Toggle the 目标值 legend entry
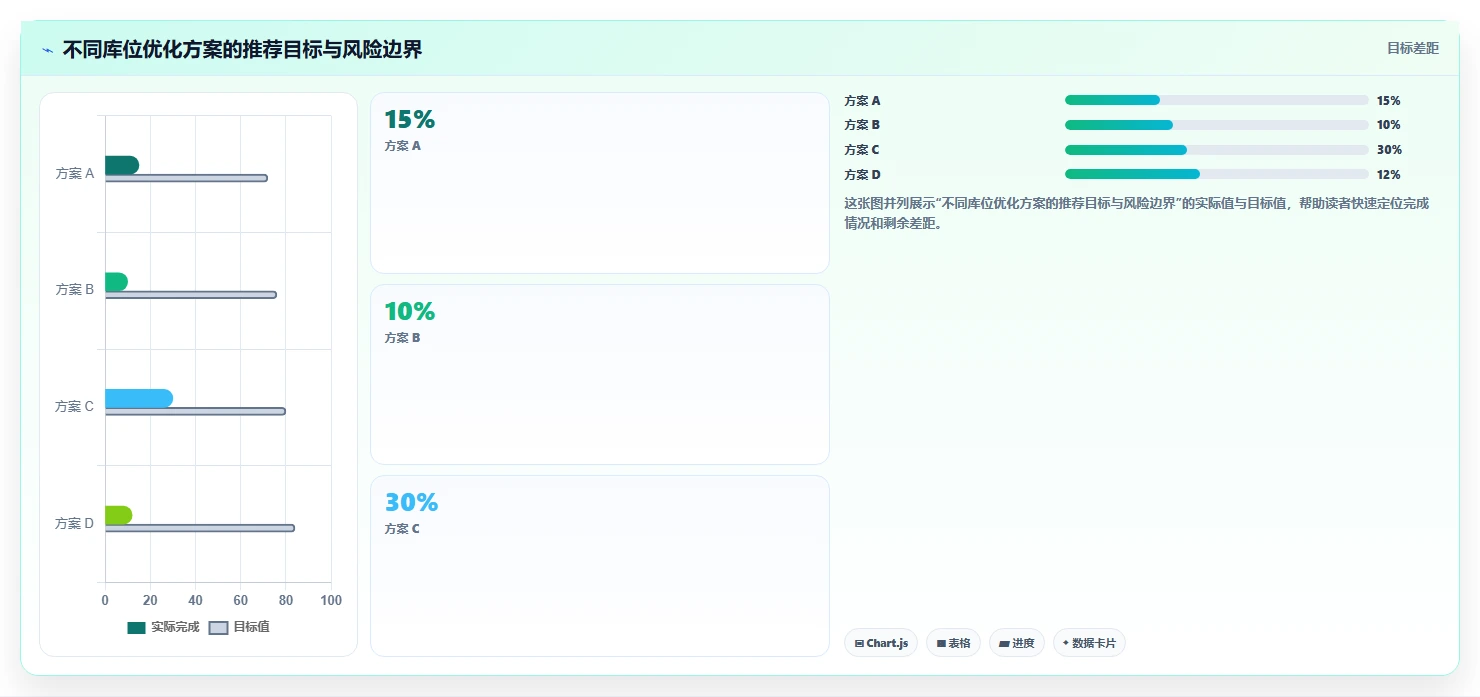The height and width of the screenshot is (697, 1480). (239, 627)
